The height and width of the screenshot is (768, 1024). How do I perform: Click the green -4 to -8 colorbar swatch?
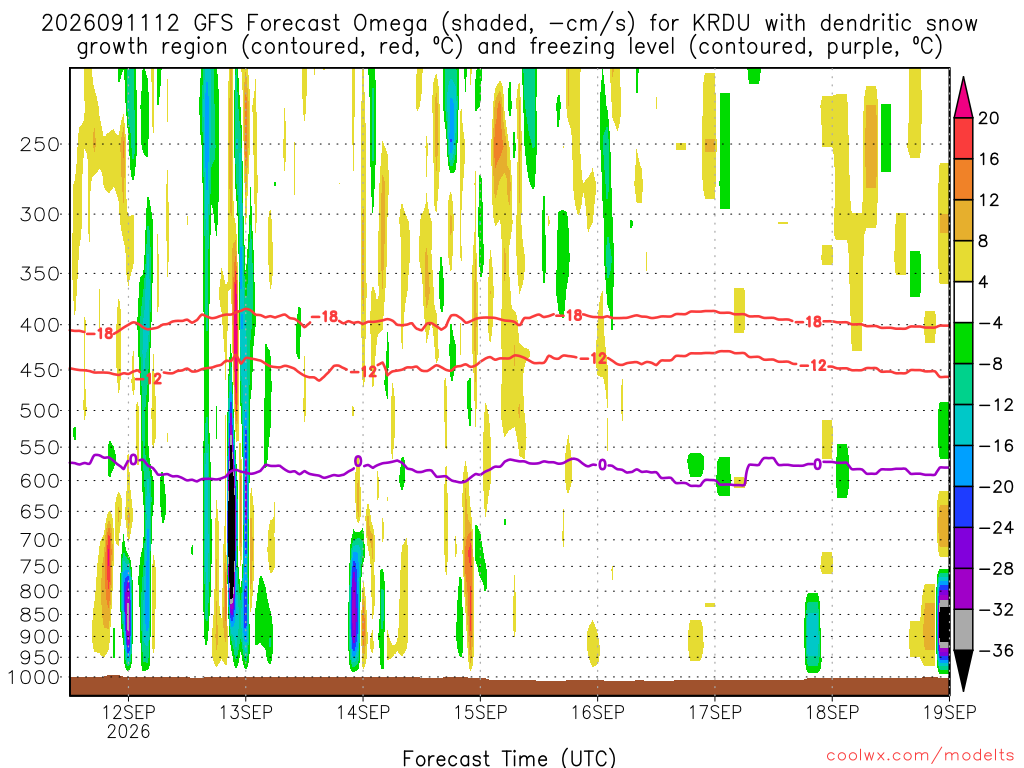click(963, 344)
